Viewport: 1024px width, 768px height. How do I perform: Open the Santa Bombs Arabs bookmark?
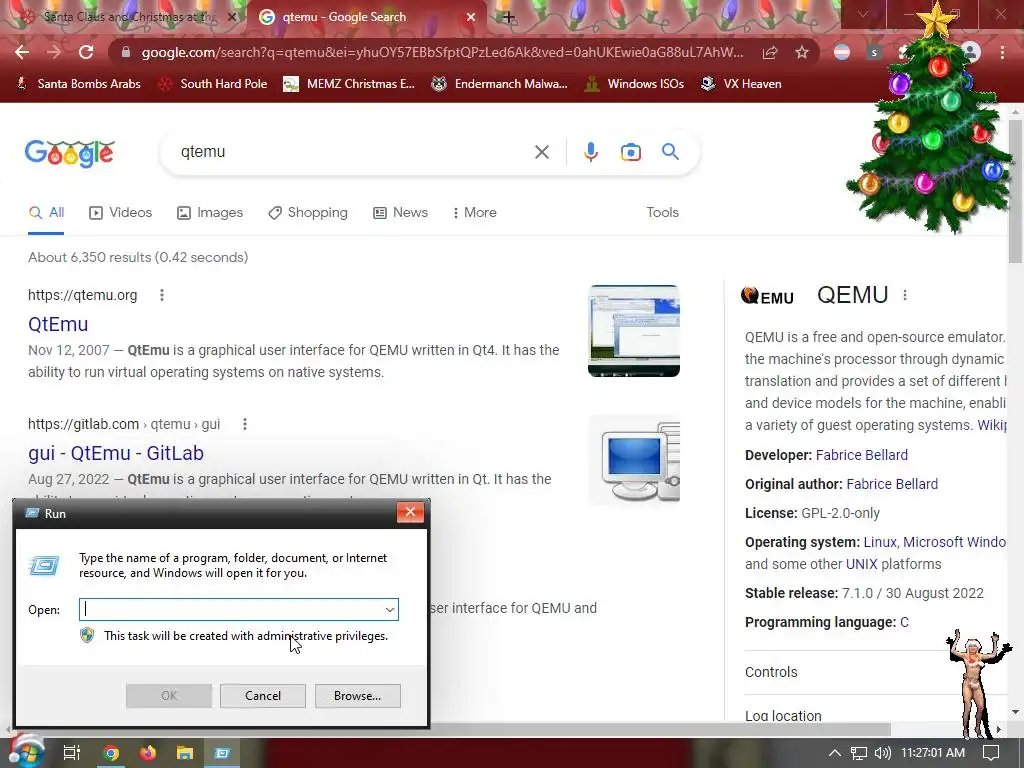point(79,84)
